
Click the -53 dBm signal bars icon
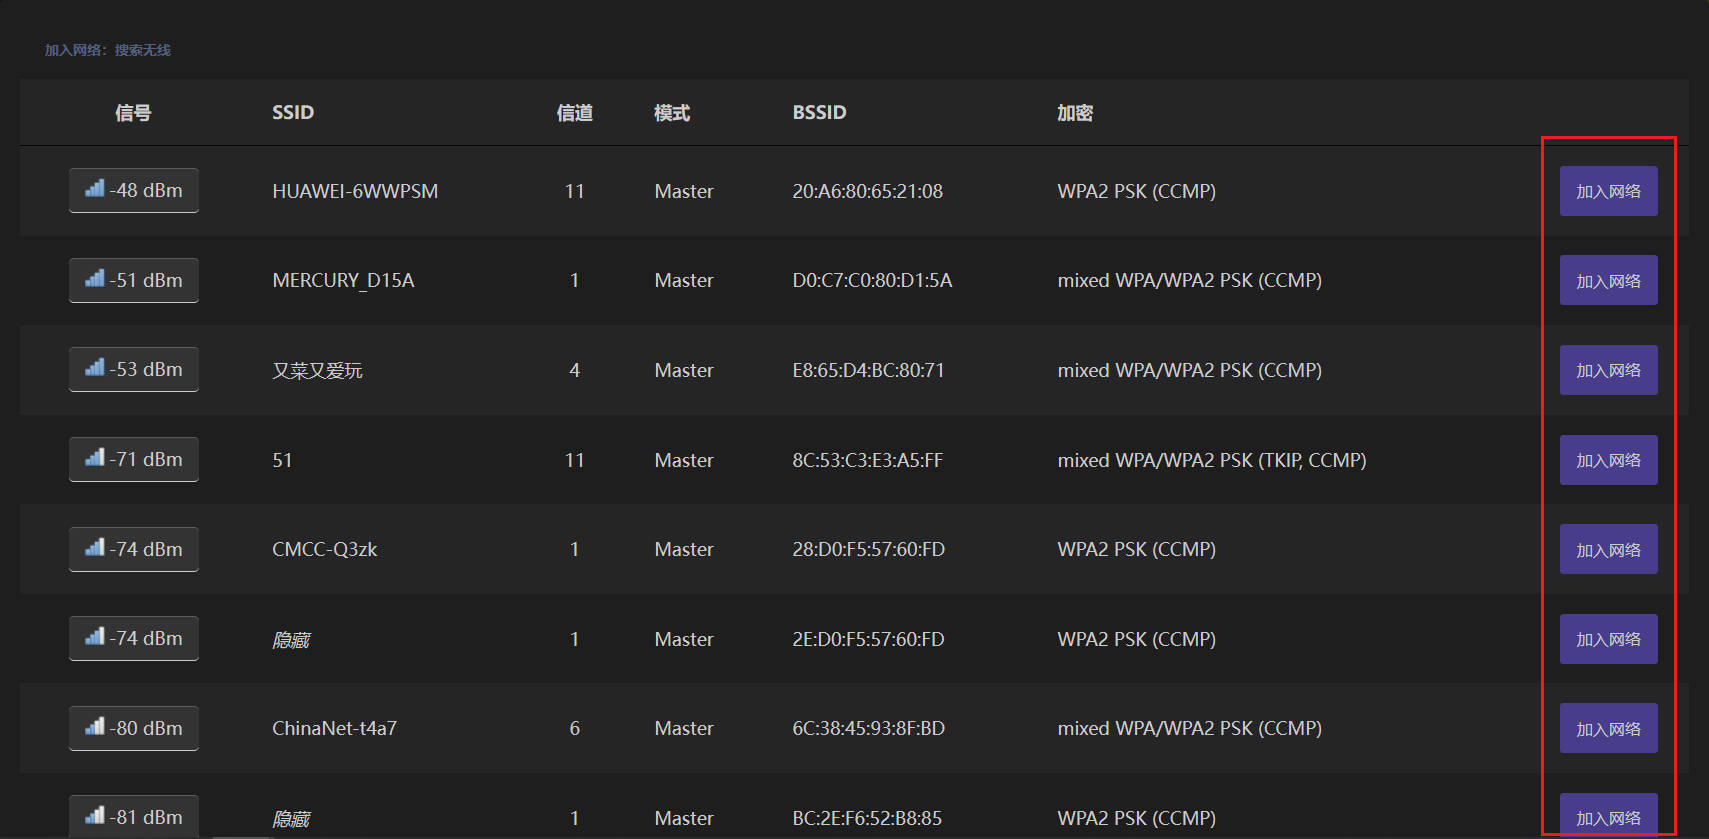(95, 368)
